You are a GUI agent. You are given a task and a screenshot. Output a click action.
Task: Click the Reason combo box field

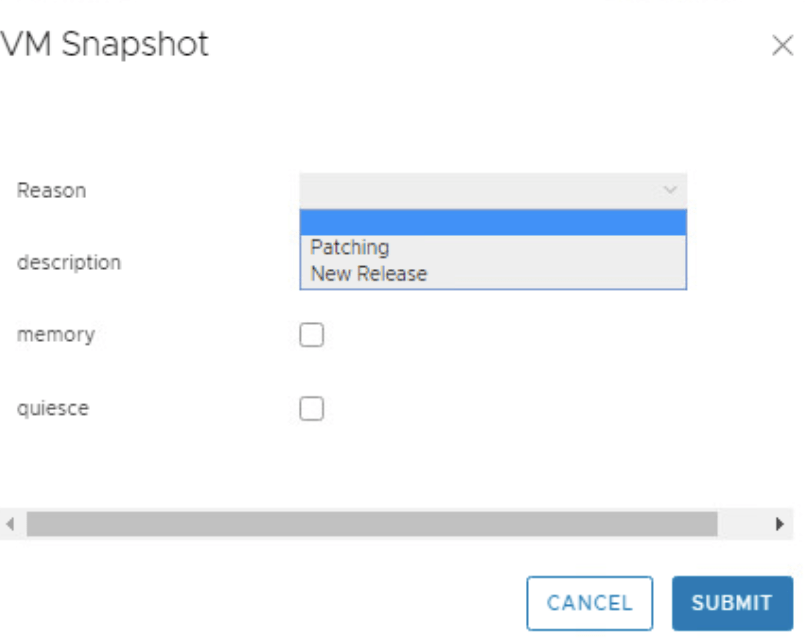point(480,190)
